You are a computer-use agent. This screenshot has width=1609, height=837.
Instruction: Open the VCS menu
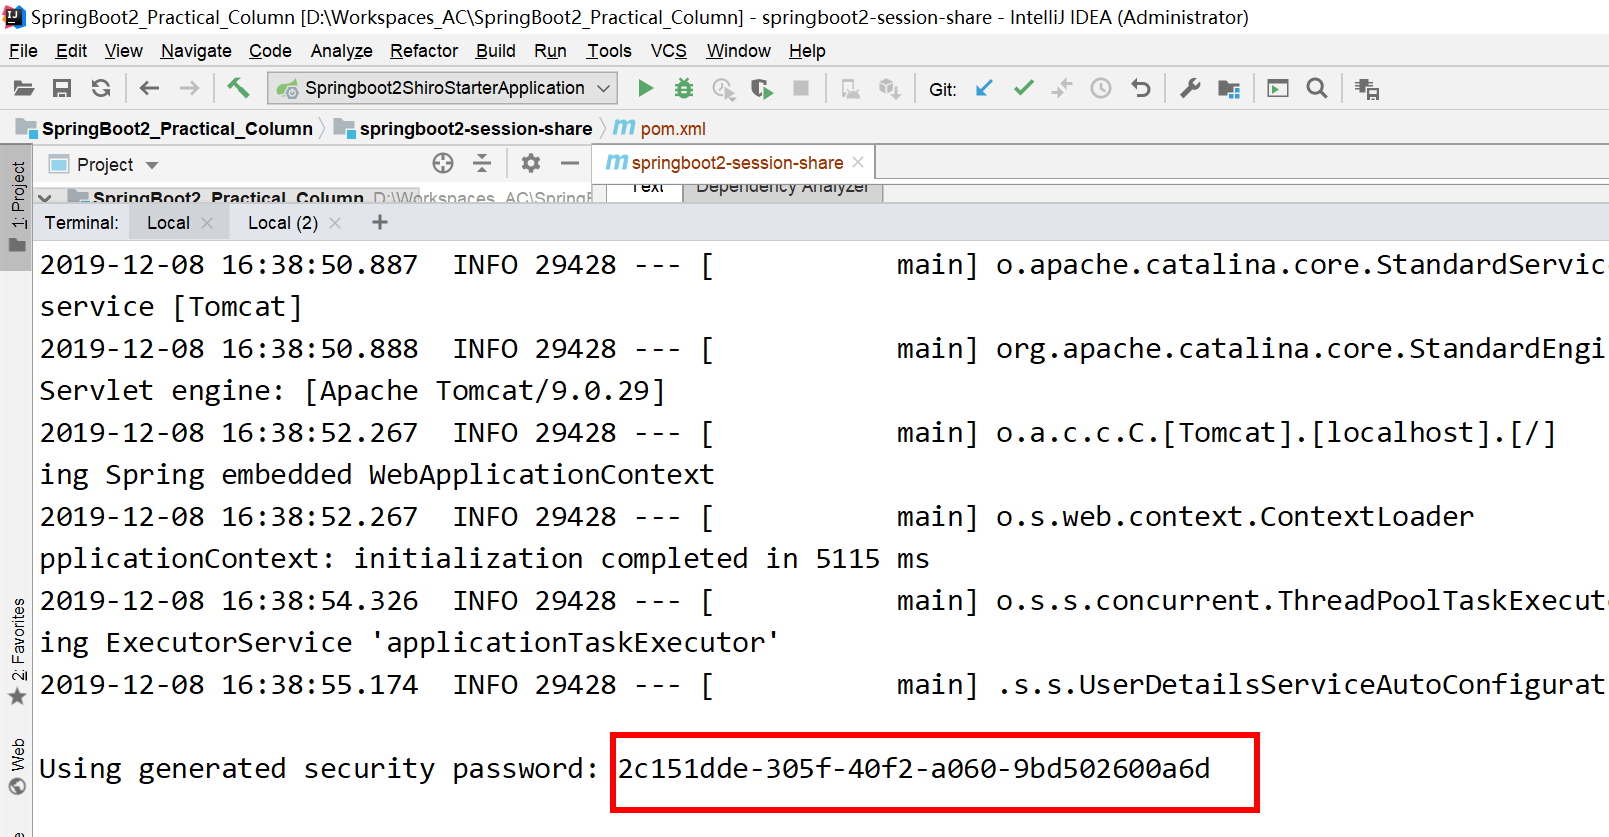point(669,51)
